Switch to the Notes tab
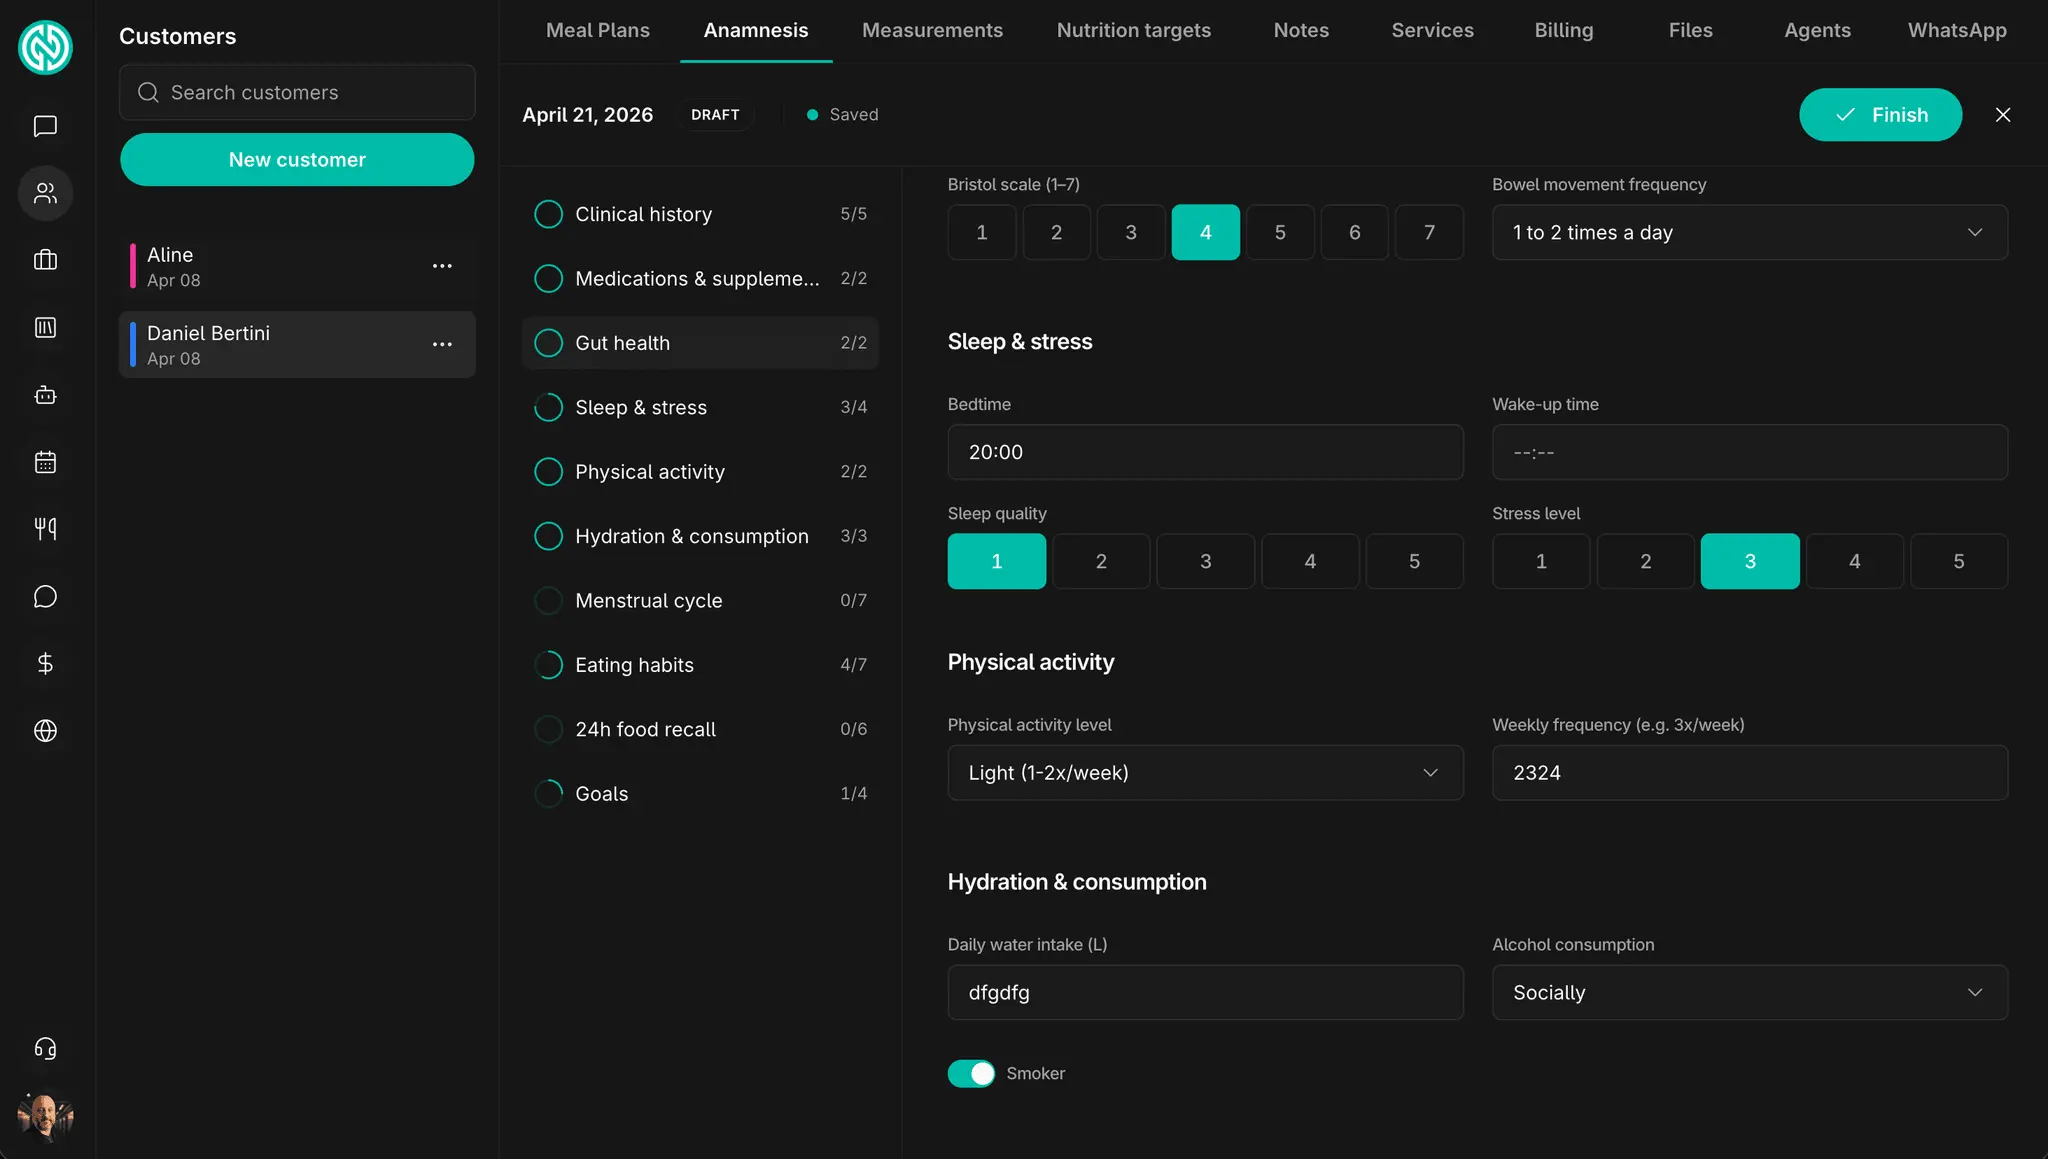This screenshot has height=1159, width=2048. click(1301, 30)
